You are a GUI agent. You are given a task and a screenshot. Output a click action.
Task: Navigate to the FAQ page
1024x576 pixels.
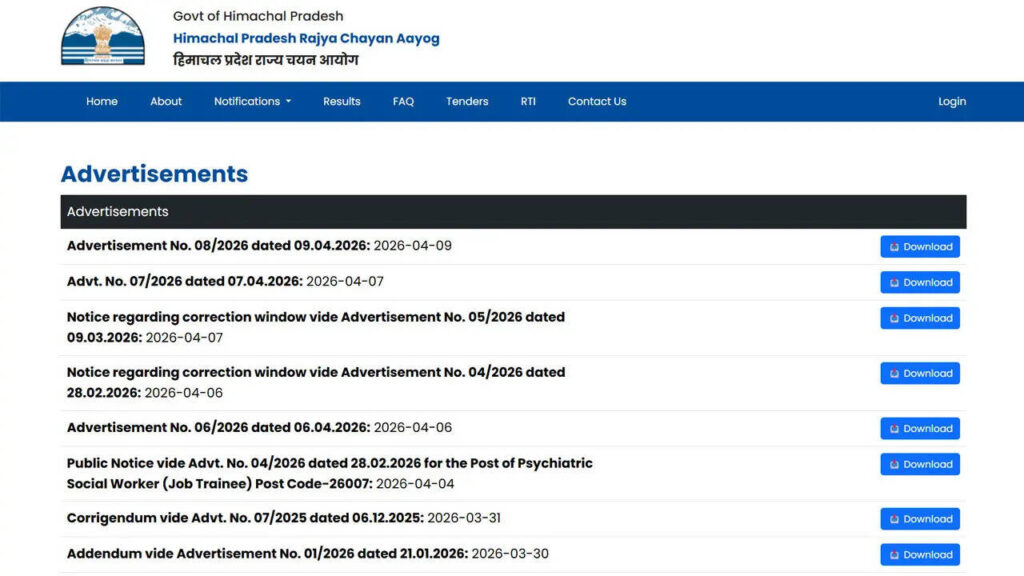403,102
